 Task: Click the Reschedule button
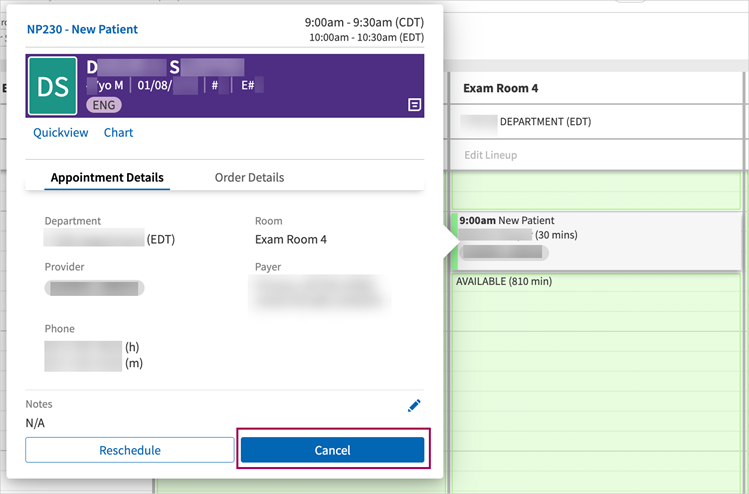[x=130, y=450]
